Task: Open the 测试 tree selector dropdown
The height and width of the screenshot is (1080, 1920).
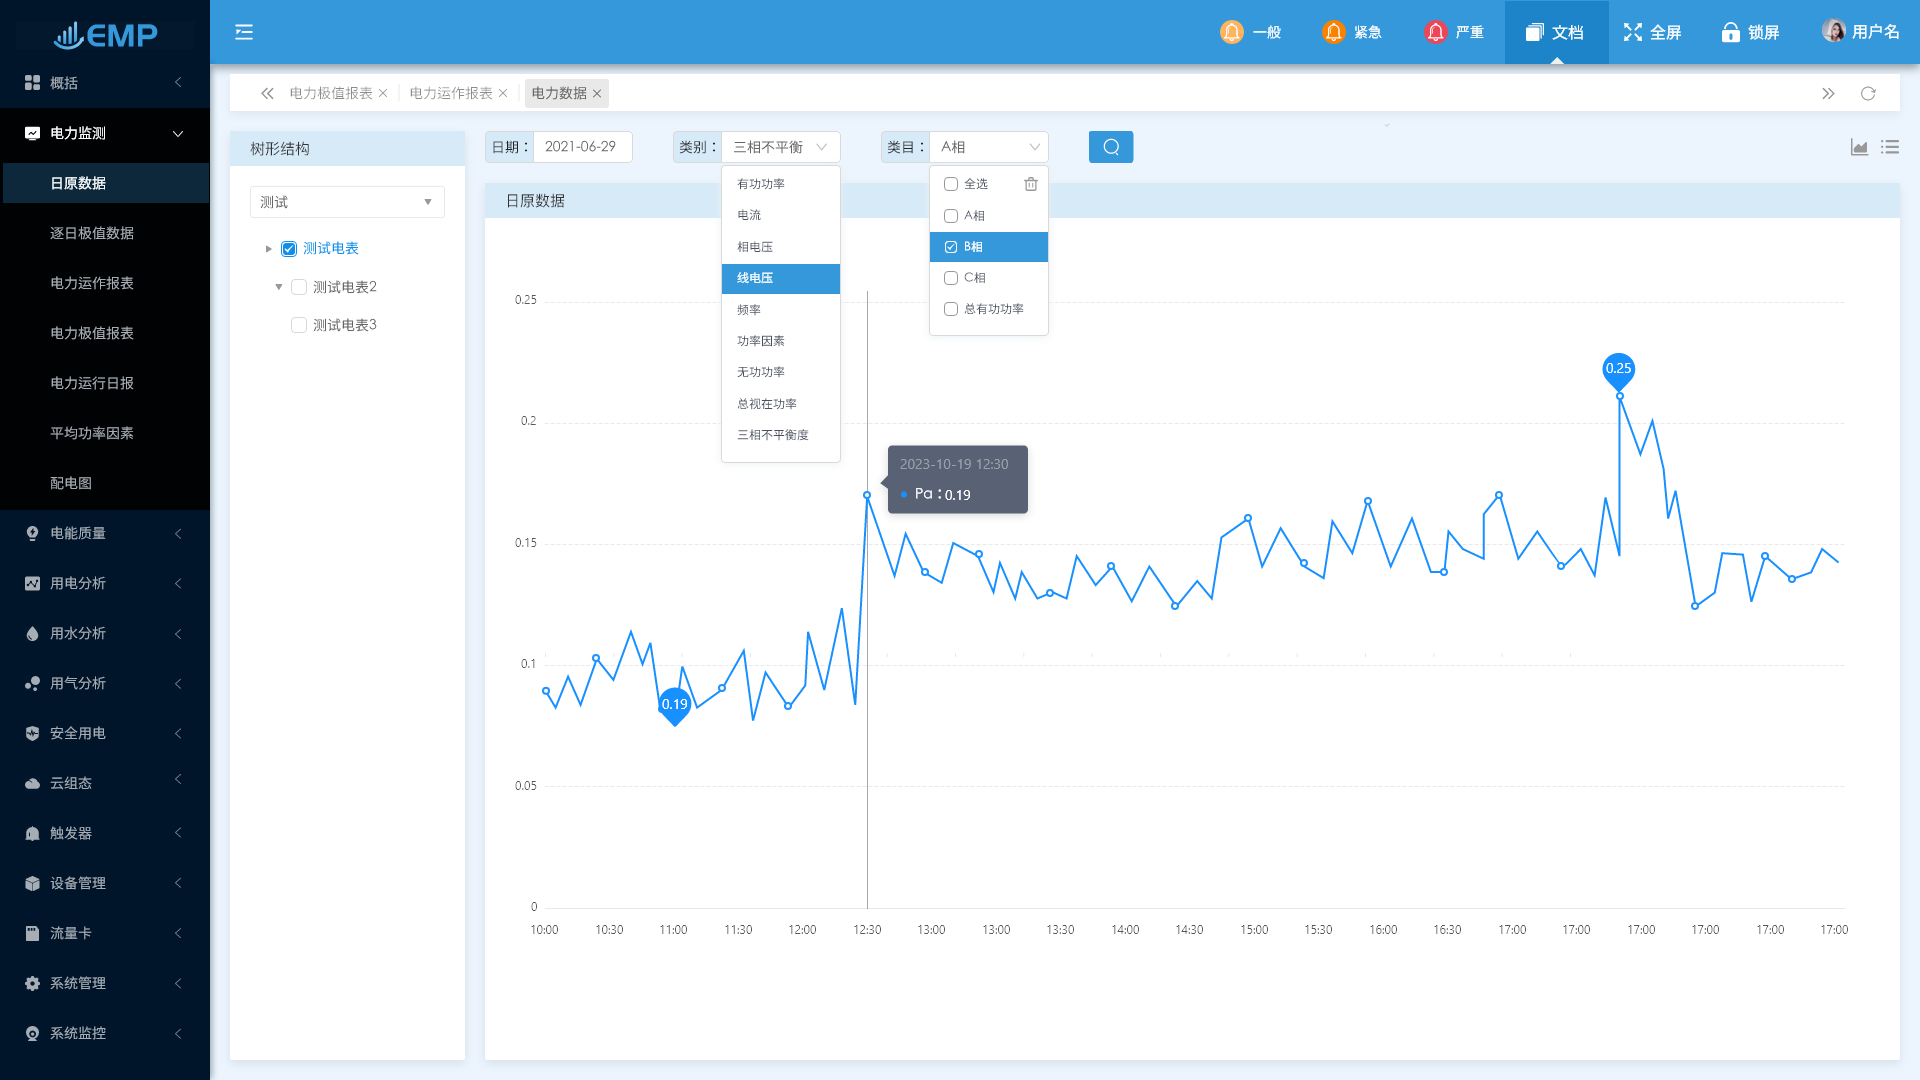Action: [x=346, y=202]
